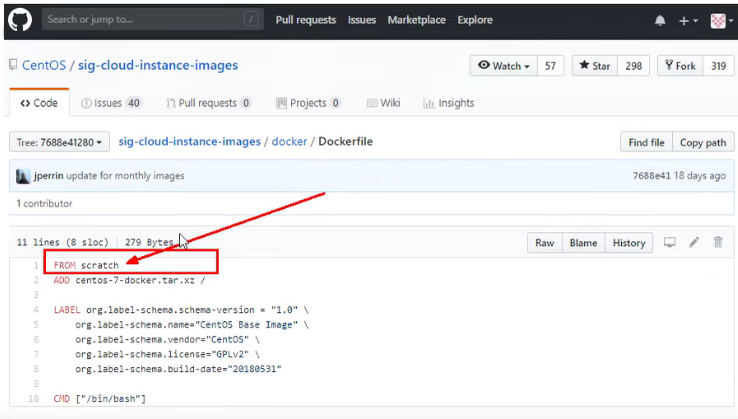Open the GitHub home logo
Viewport: 738px width, 419px height.
(20, 20)
